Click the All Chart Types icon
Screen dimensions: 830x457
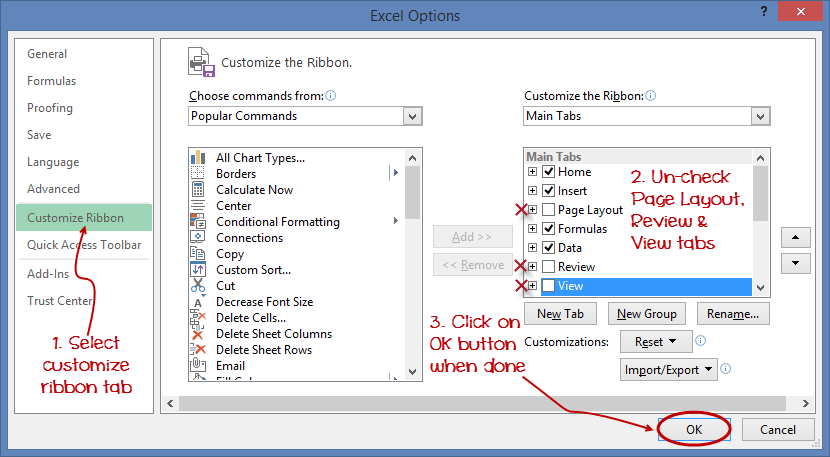pyautogui.click(x=197, y=158)
